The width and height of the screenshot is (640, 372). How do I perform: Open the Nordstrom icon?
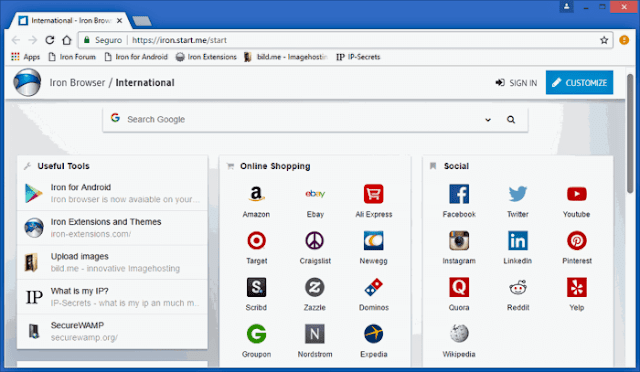(315, 334)
